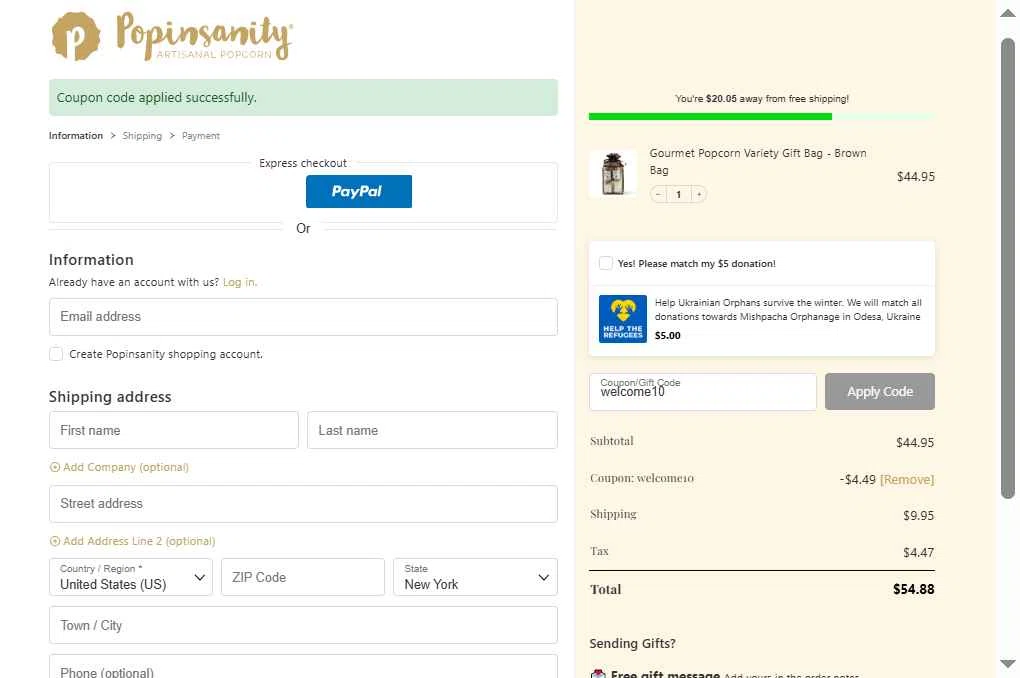
Task: Click the Popinsanity logo
Action: tap(172, 36)
